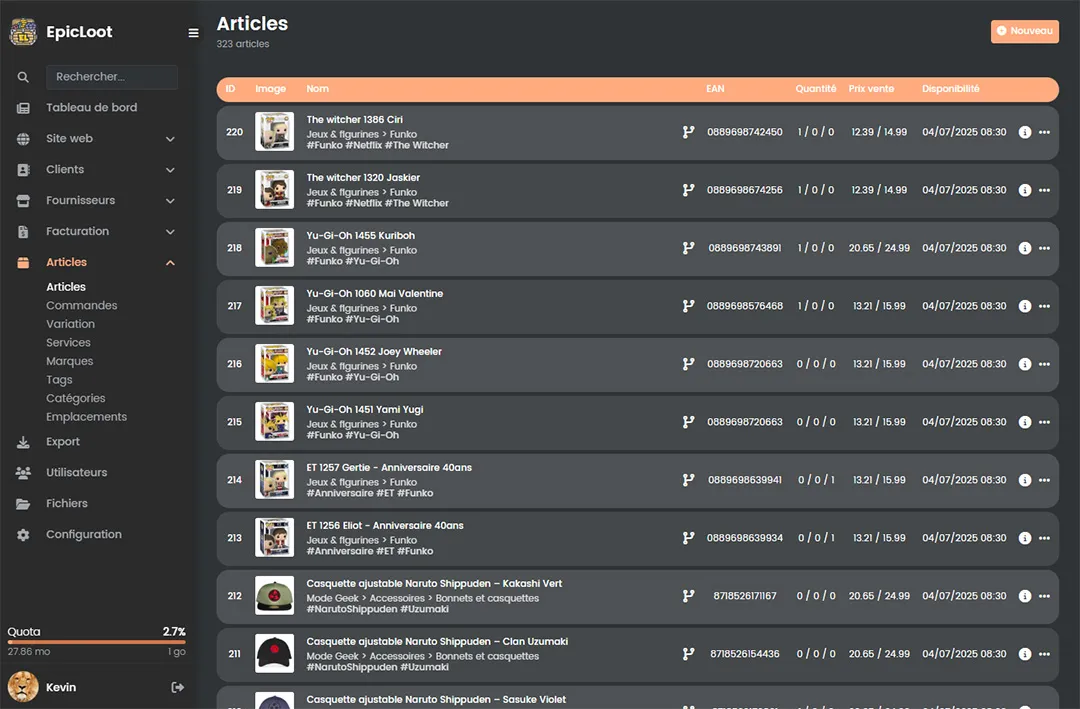The width and height of the screenshot is (1080, 709).
Task: Click the Tableau de bord icon
Action: click(x=23, y=108)
